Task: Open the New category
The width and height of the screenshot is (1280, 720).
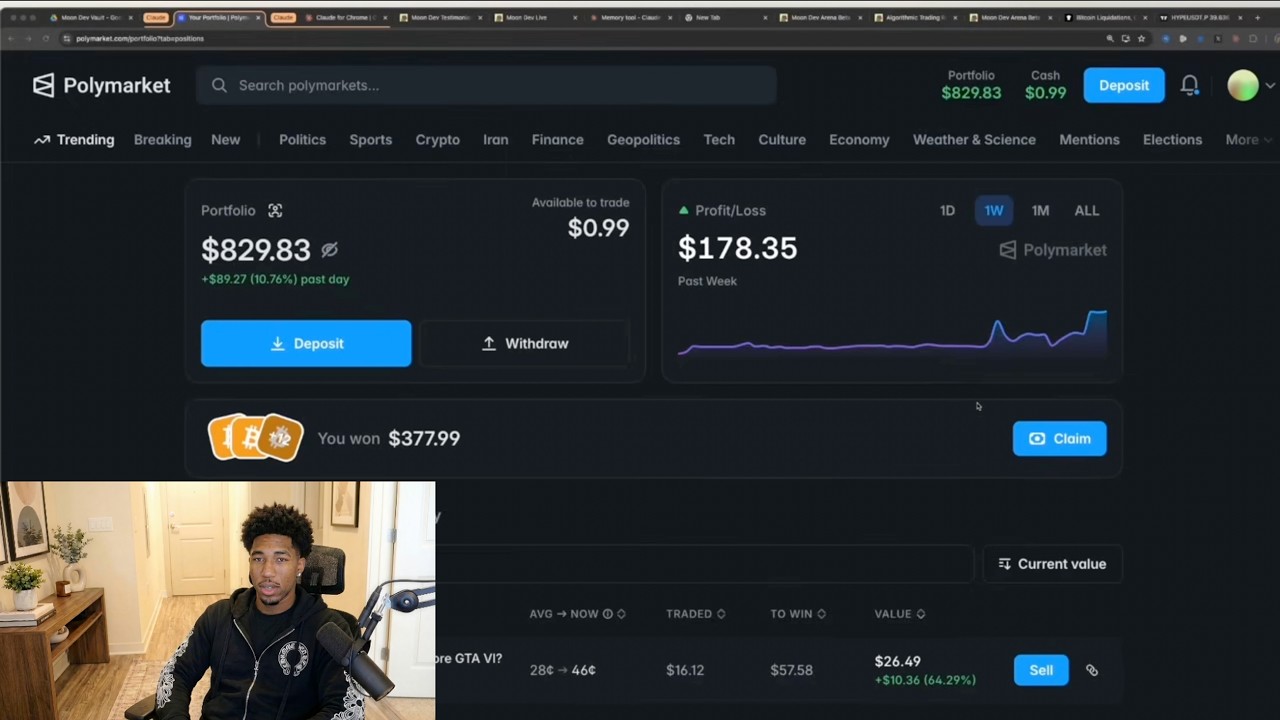Action: point(225,140)
